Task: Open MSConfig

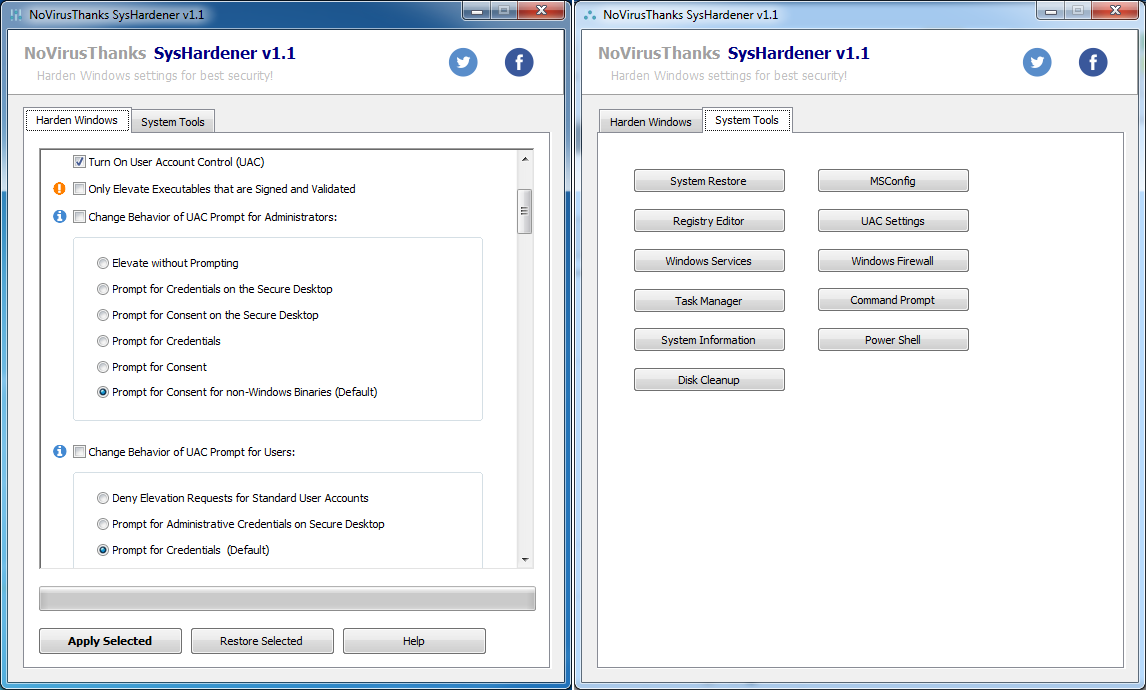Action: click(892, 181)
